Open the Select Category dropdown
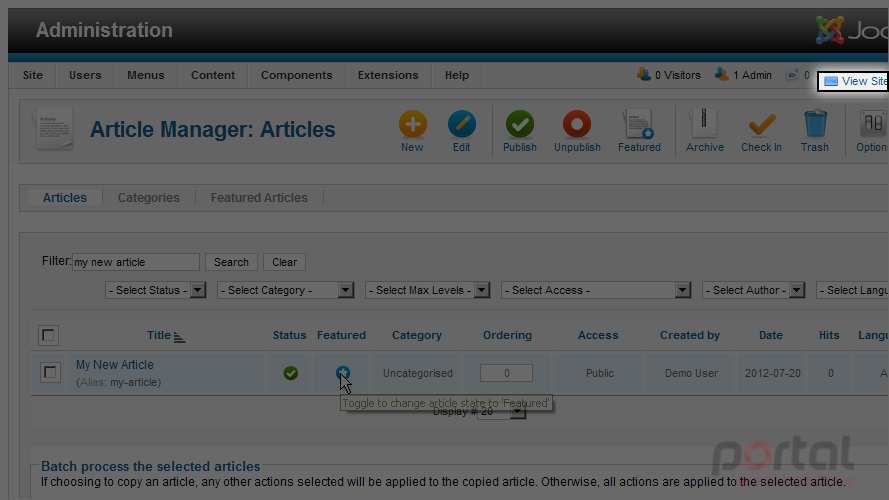 (286, 290)
